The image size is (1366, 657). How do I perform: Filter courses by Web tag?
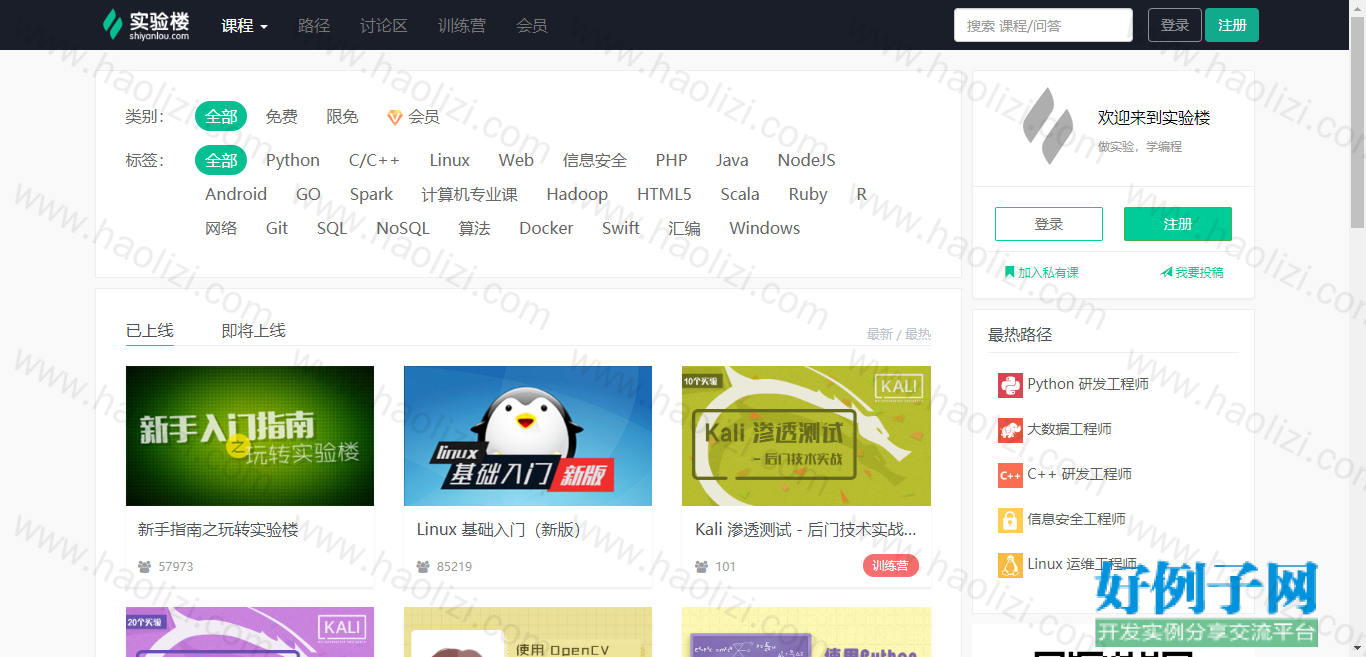(x=516, y=160)
